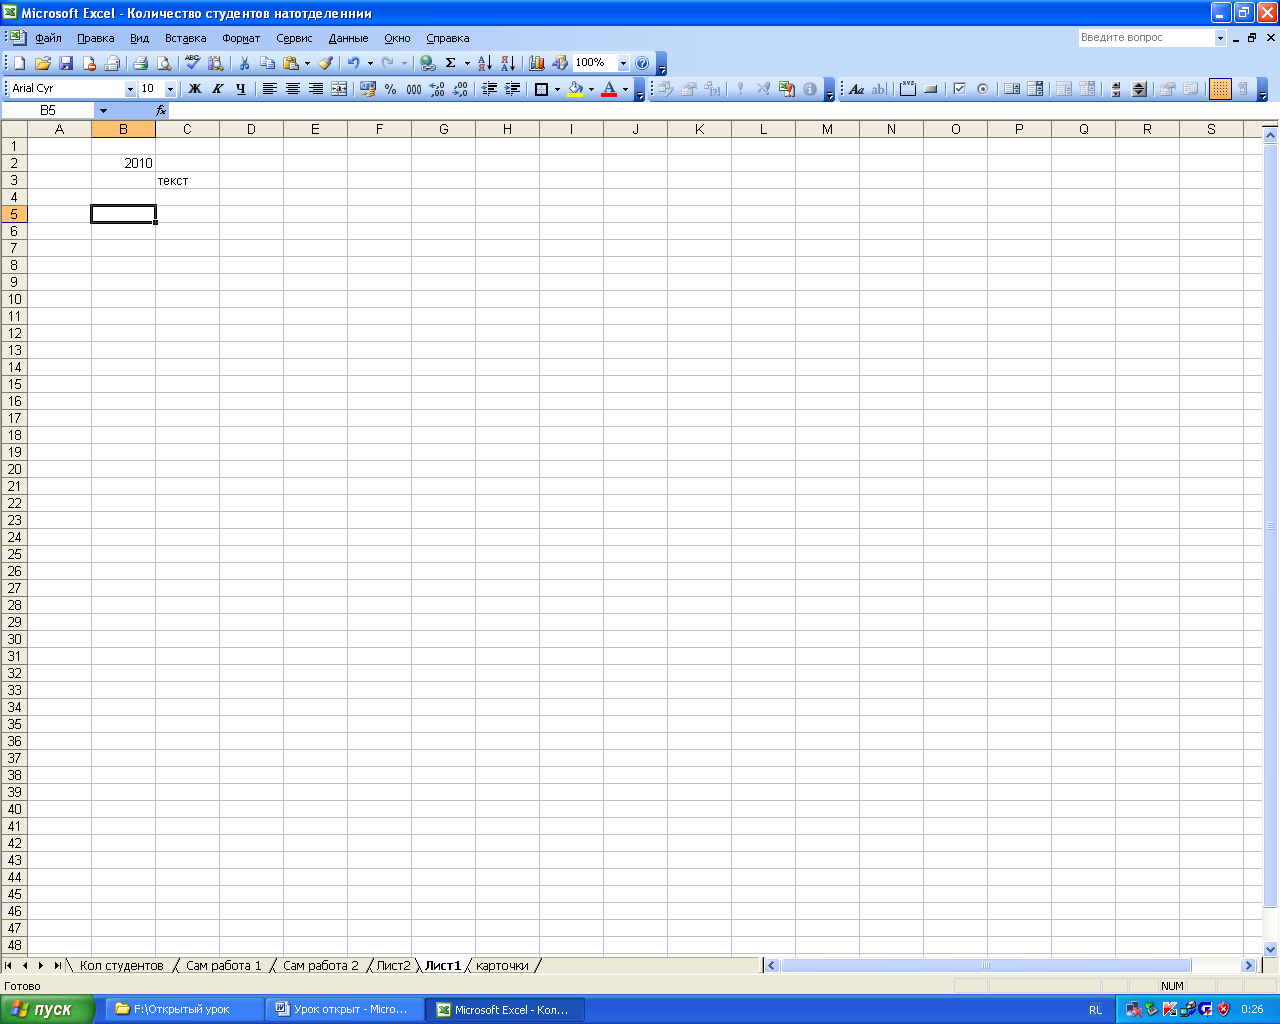Toggle the Forms grid display button

tap(1220, 89)
